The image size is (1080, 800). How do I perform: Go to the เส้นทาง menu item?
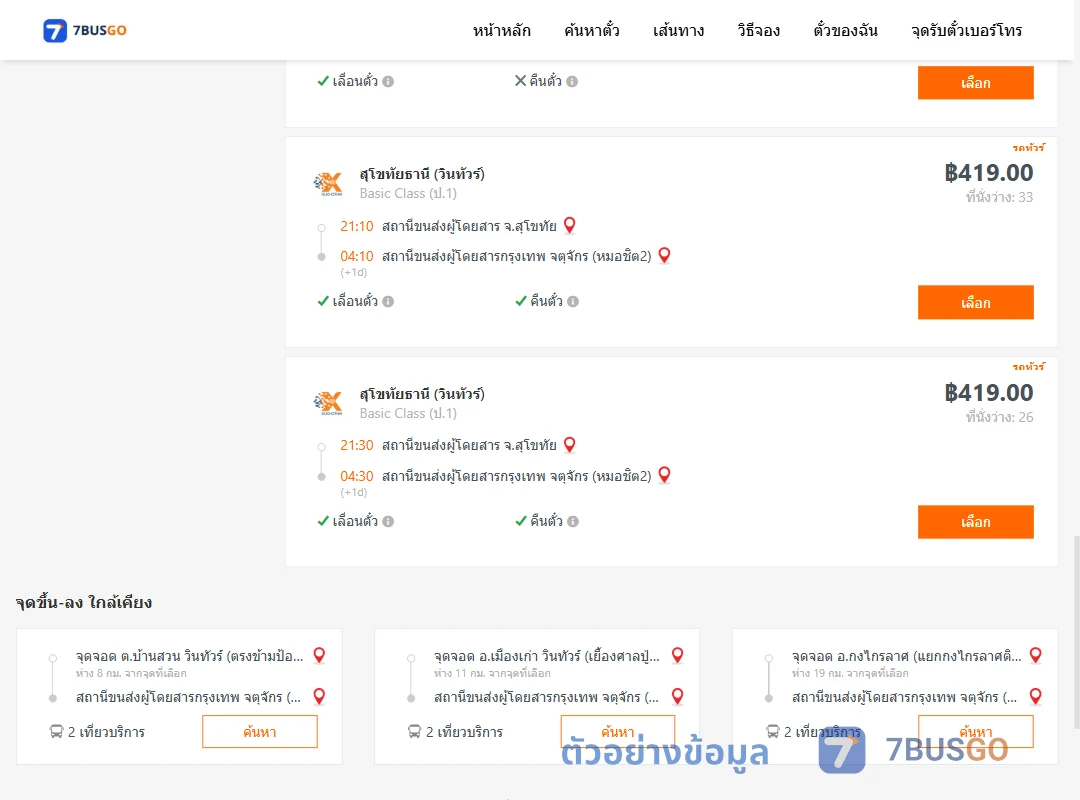pyautogui.click(x=678, y=30)
